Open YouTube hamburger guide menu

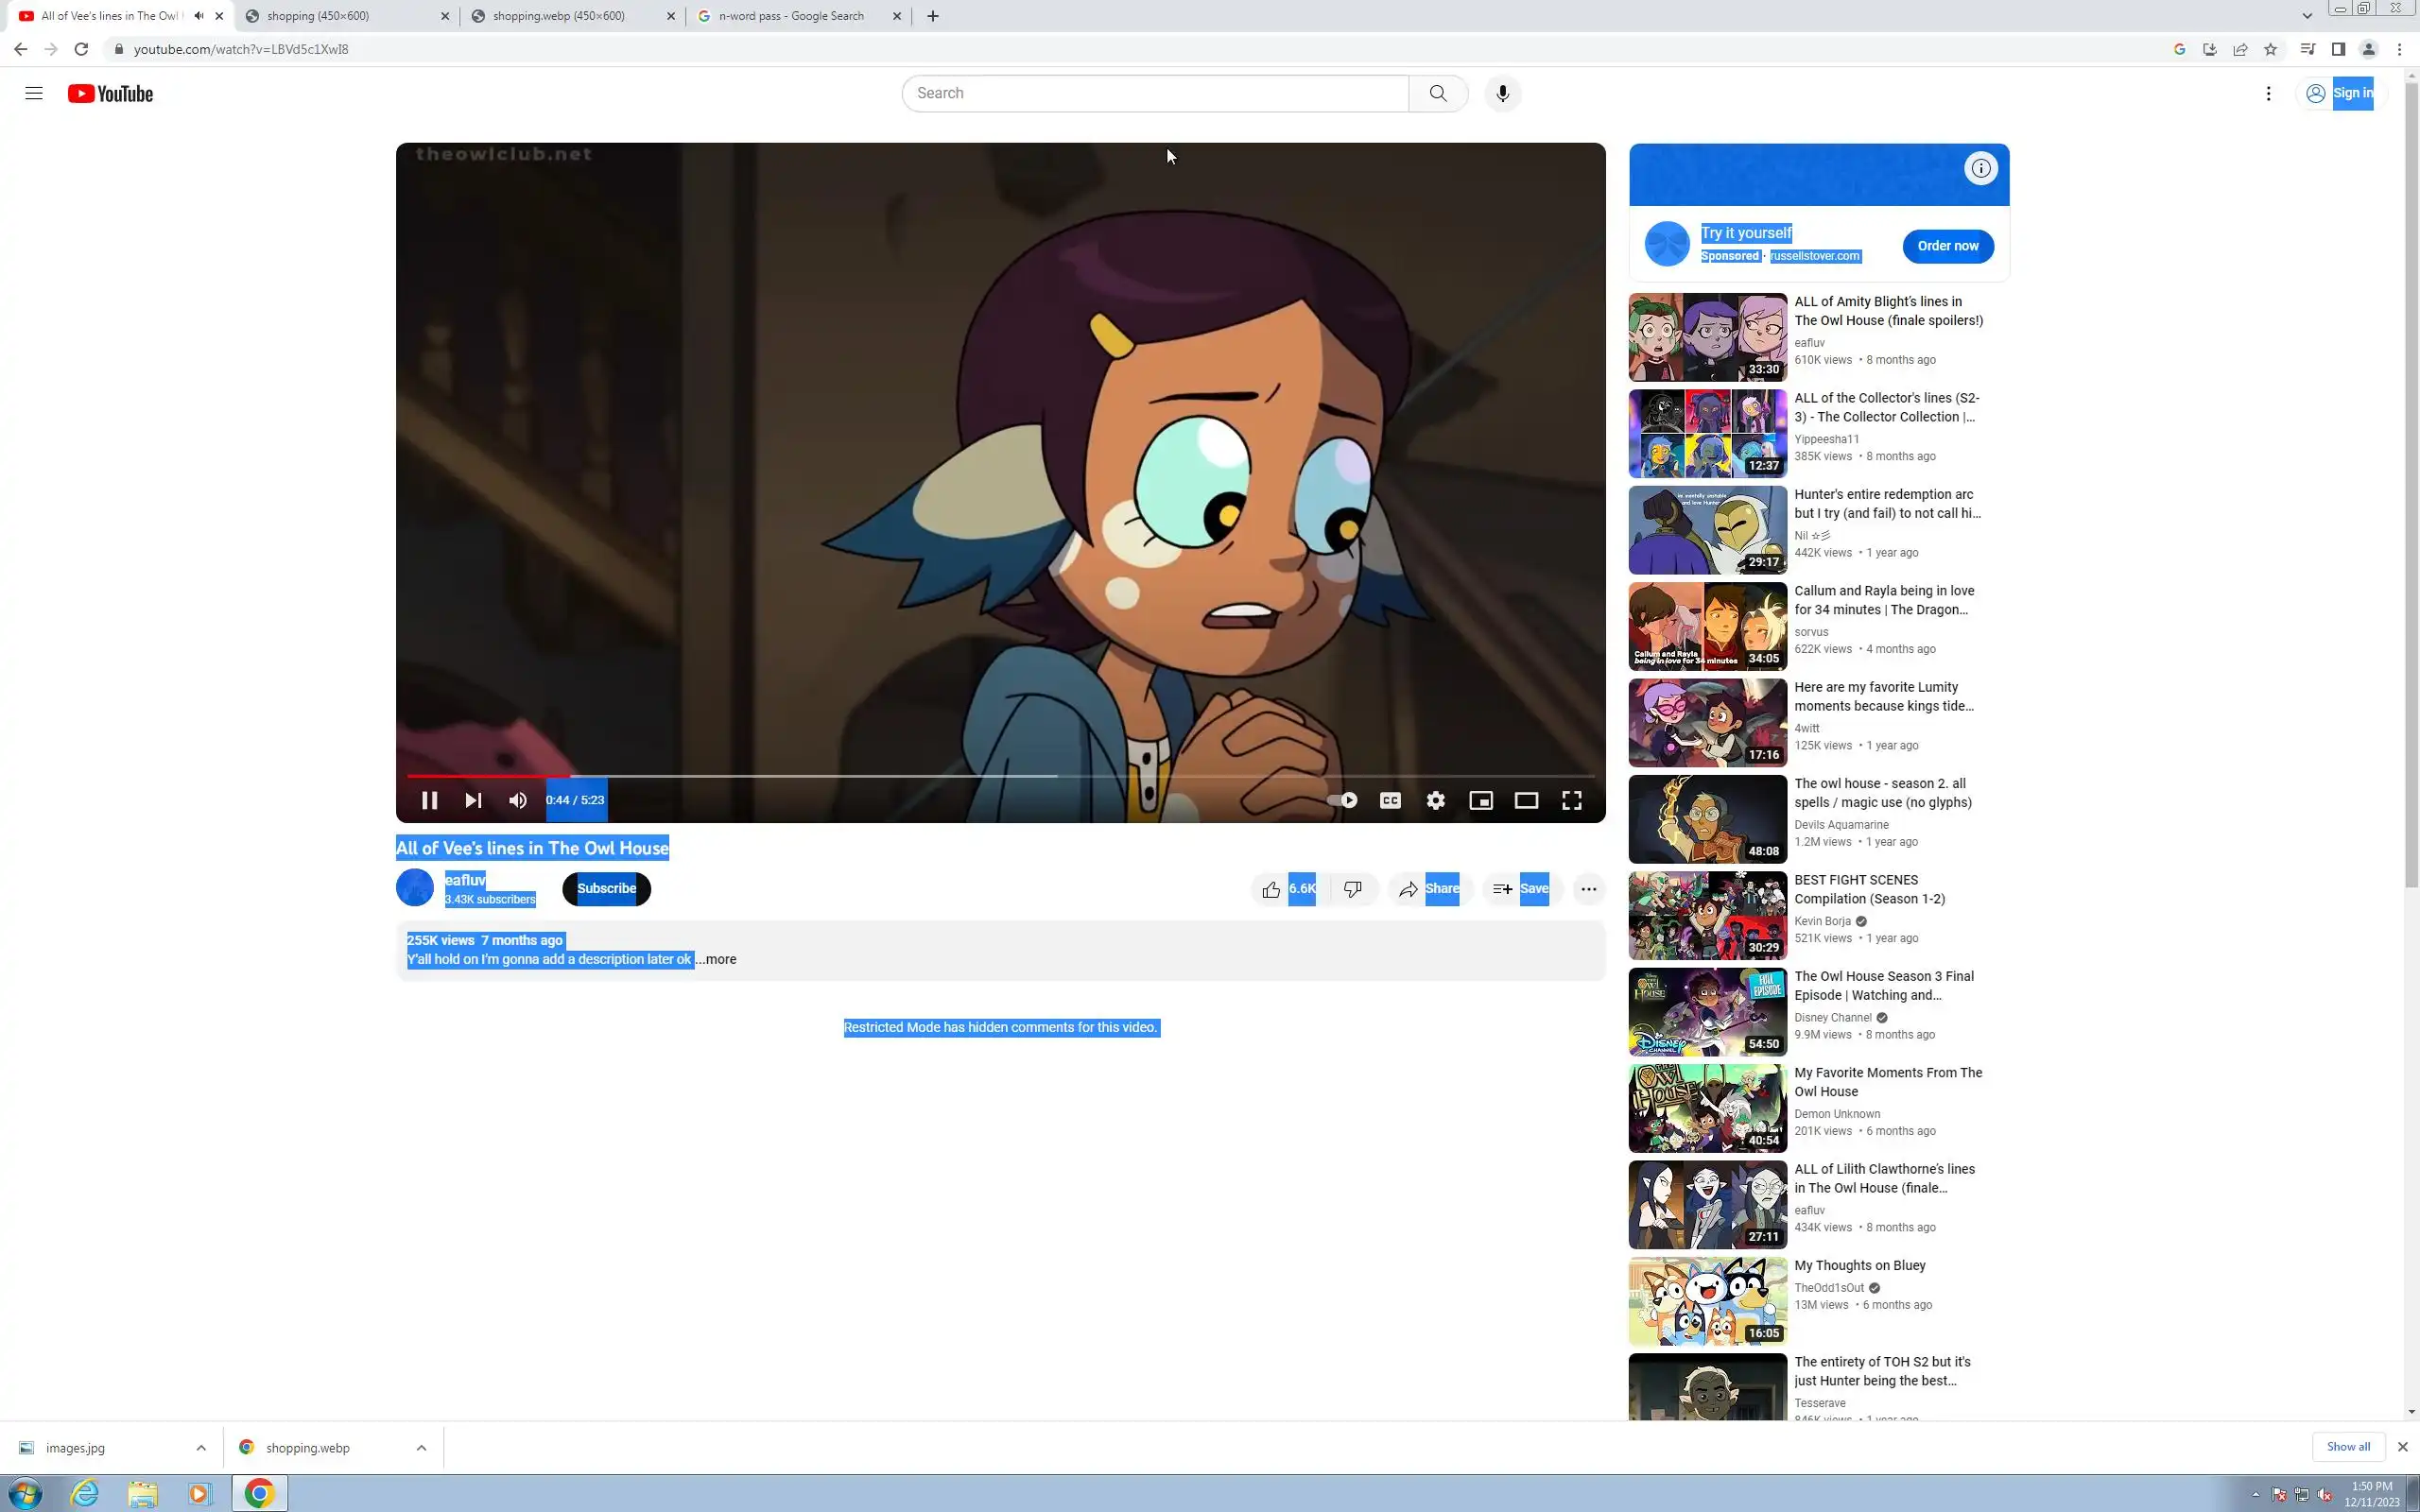[x=34, y=93]
